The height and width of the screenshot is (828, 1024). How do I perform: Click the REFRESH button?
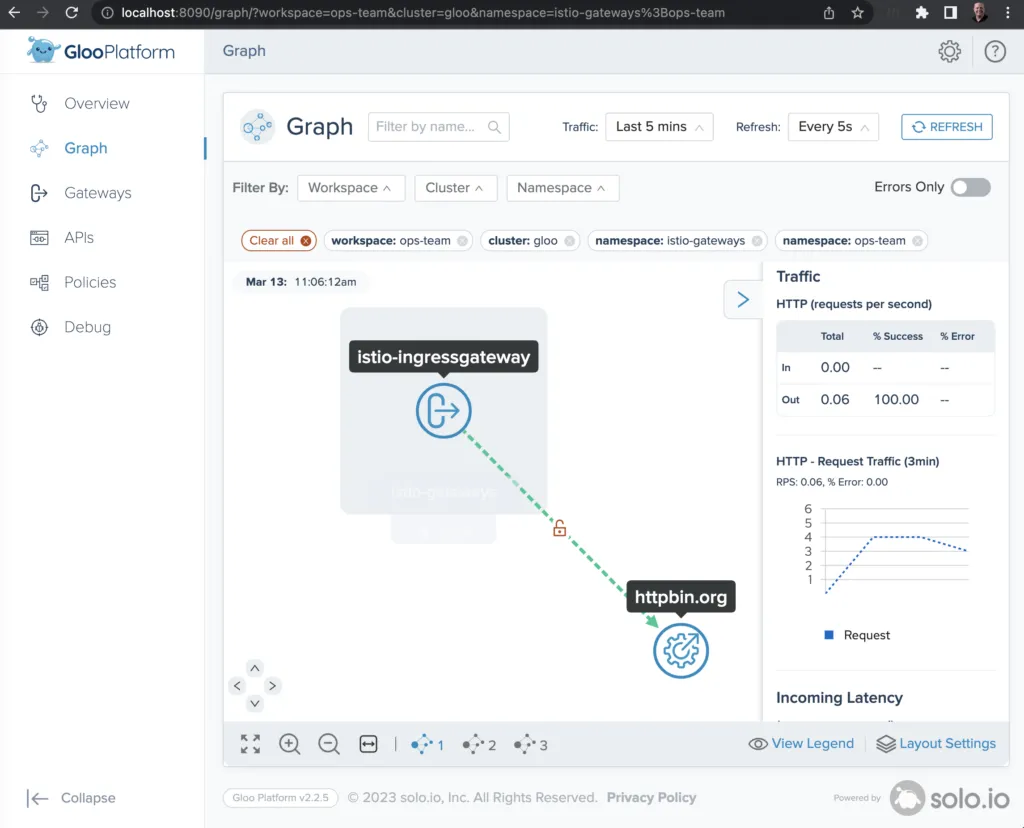point(947,127)
